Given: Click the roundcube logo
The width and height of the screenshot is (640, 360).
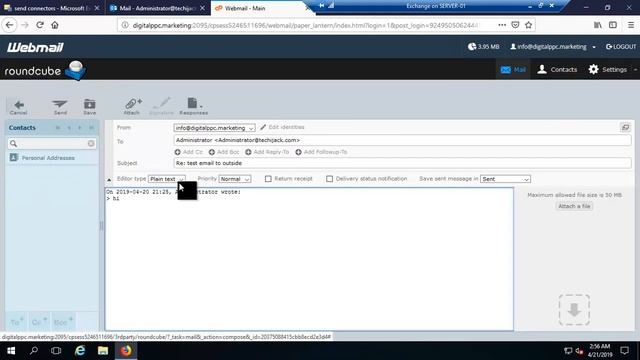Looking at the screenshot, I should tap(45, 70).
